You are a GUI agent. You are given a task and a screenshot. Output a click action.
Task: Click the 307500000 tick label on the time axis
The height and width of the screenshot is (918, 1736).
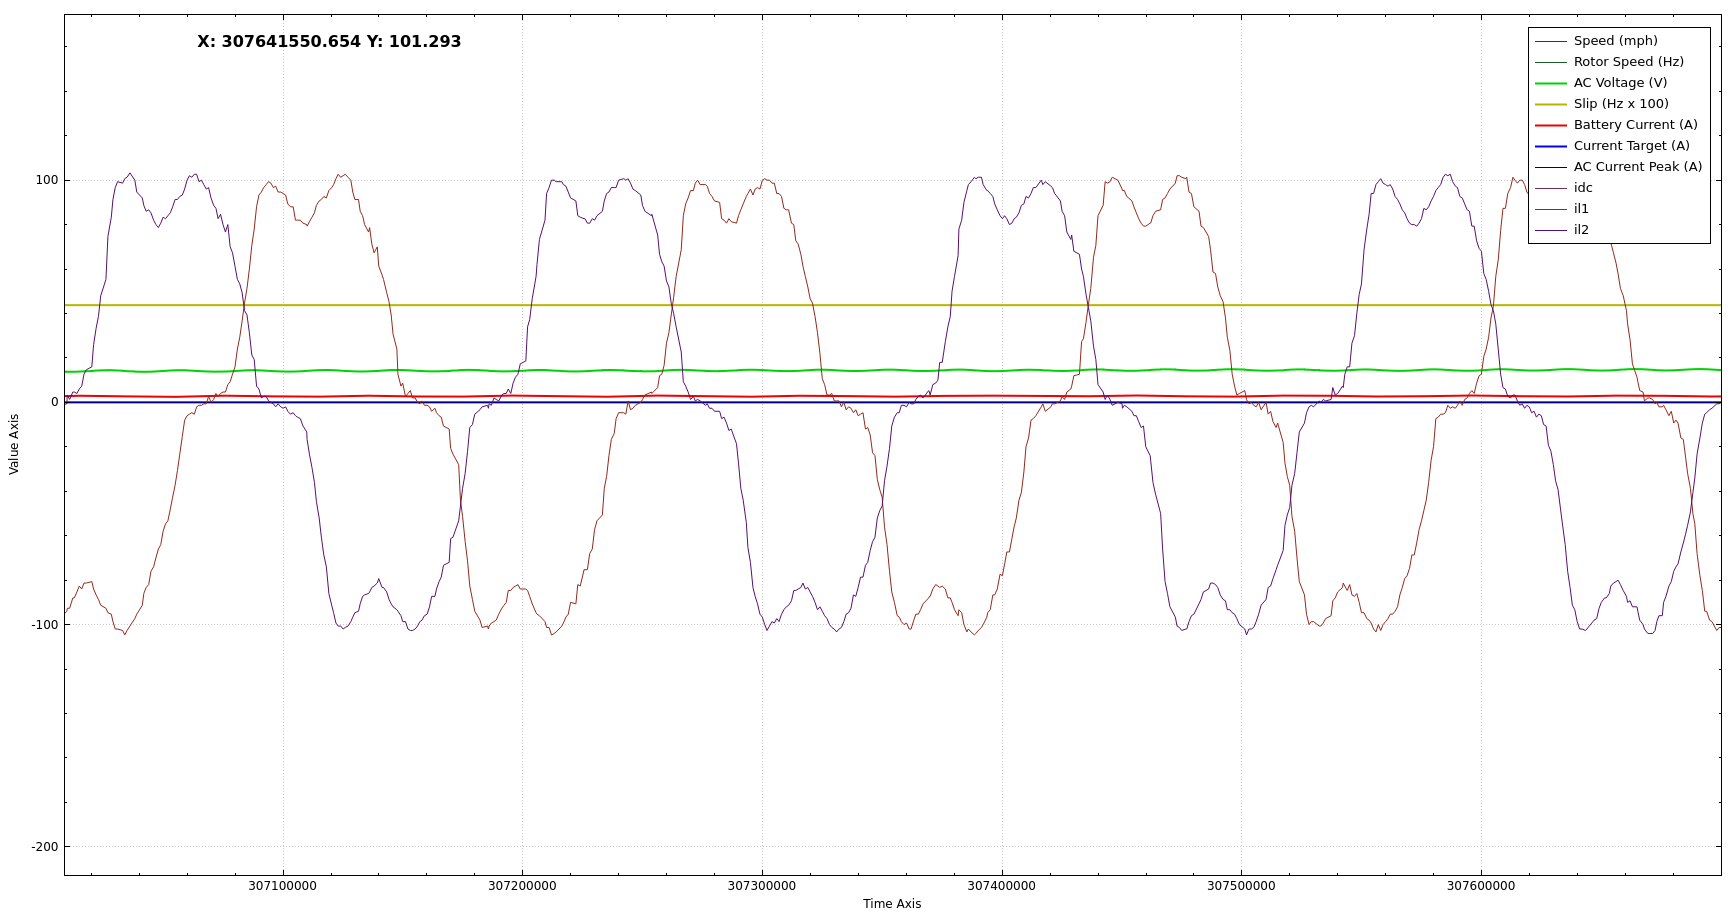click(x=1241, y=886)
